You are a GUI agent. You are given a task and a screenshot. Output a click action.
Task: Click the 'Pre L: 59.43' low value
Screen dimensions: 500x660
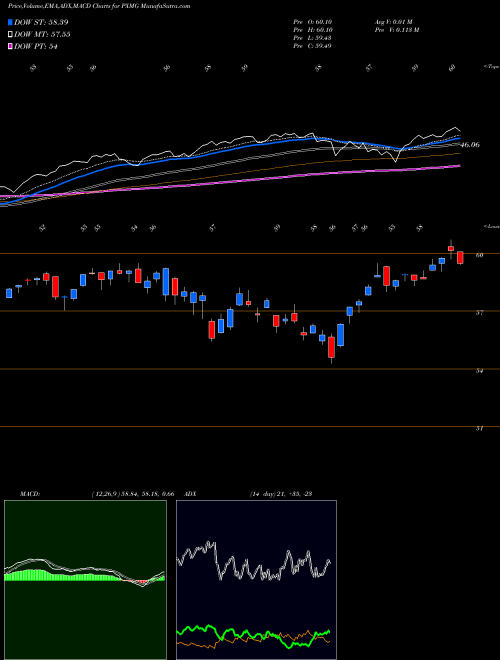coord(313,38)
